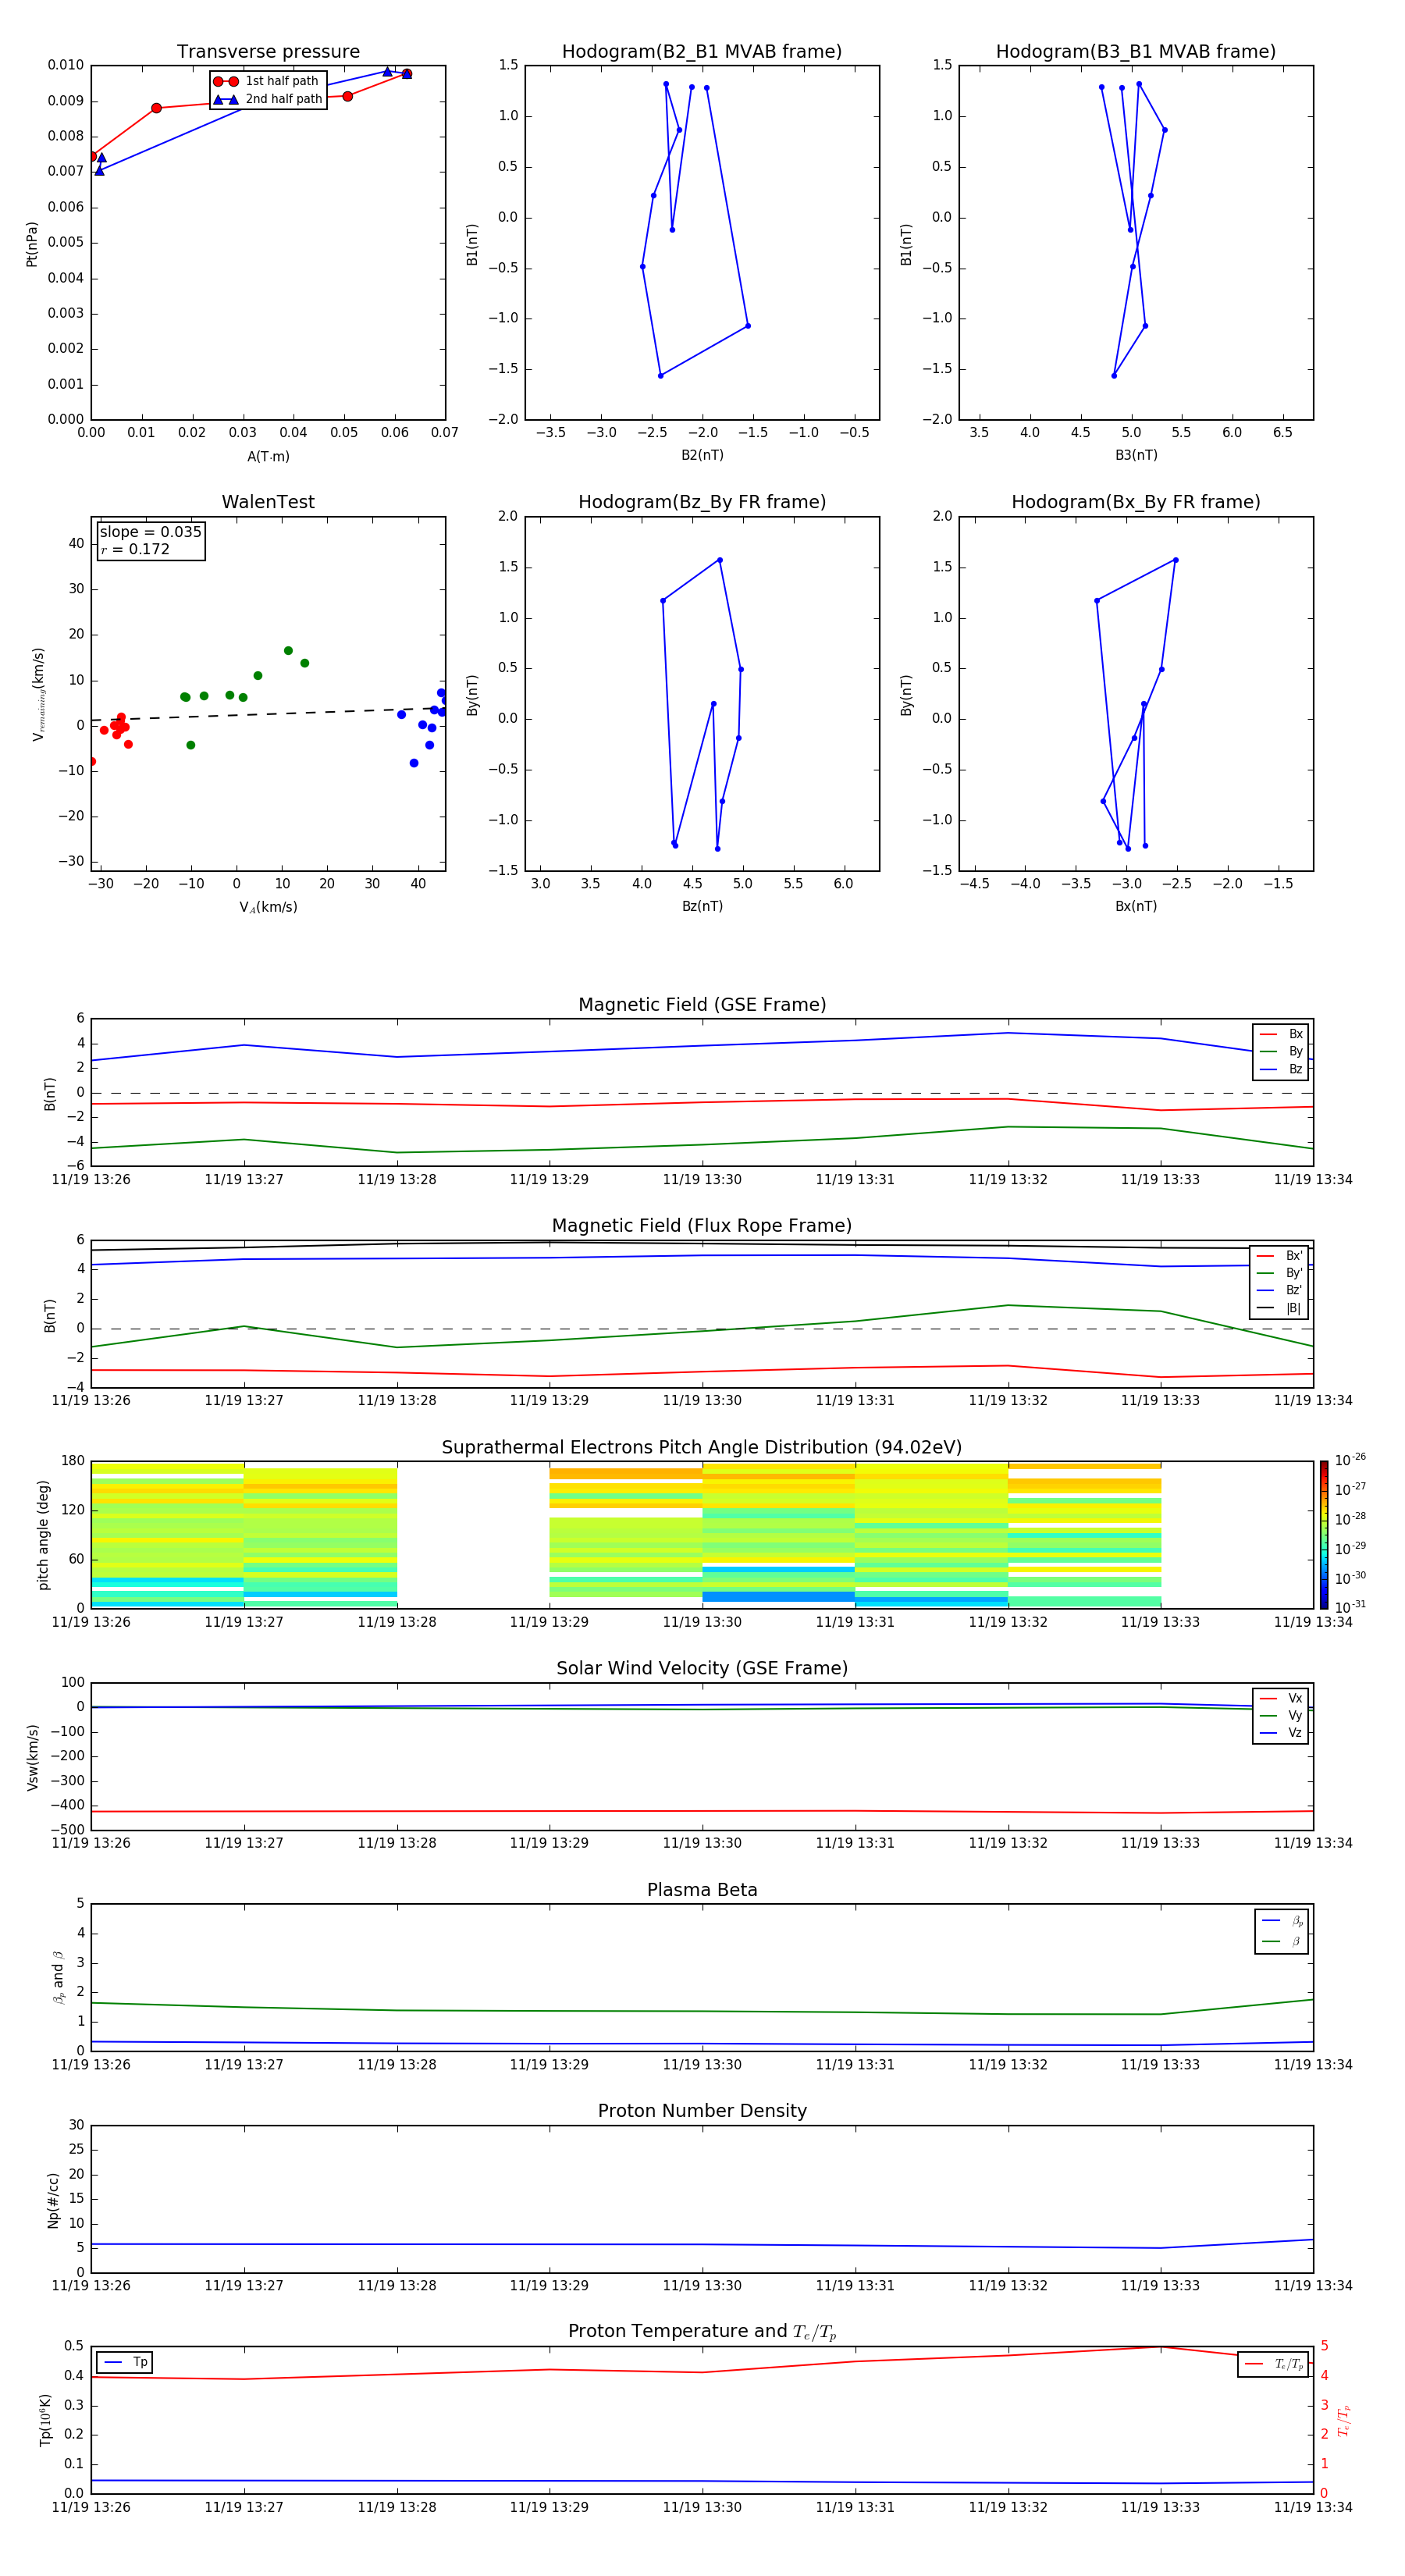Image resolution: width=1405 pixels, height=2576 pixels.
Task: Click the 'Magnetic Field (Flux Rope Frame)' title
Action: click(x=702, y=1226)
